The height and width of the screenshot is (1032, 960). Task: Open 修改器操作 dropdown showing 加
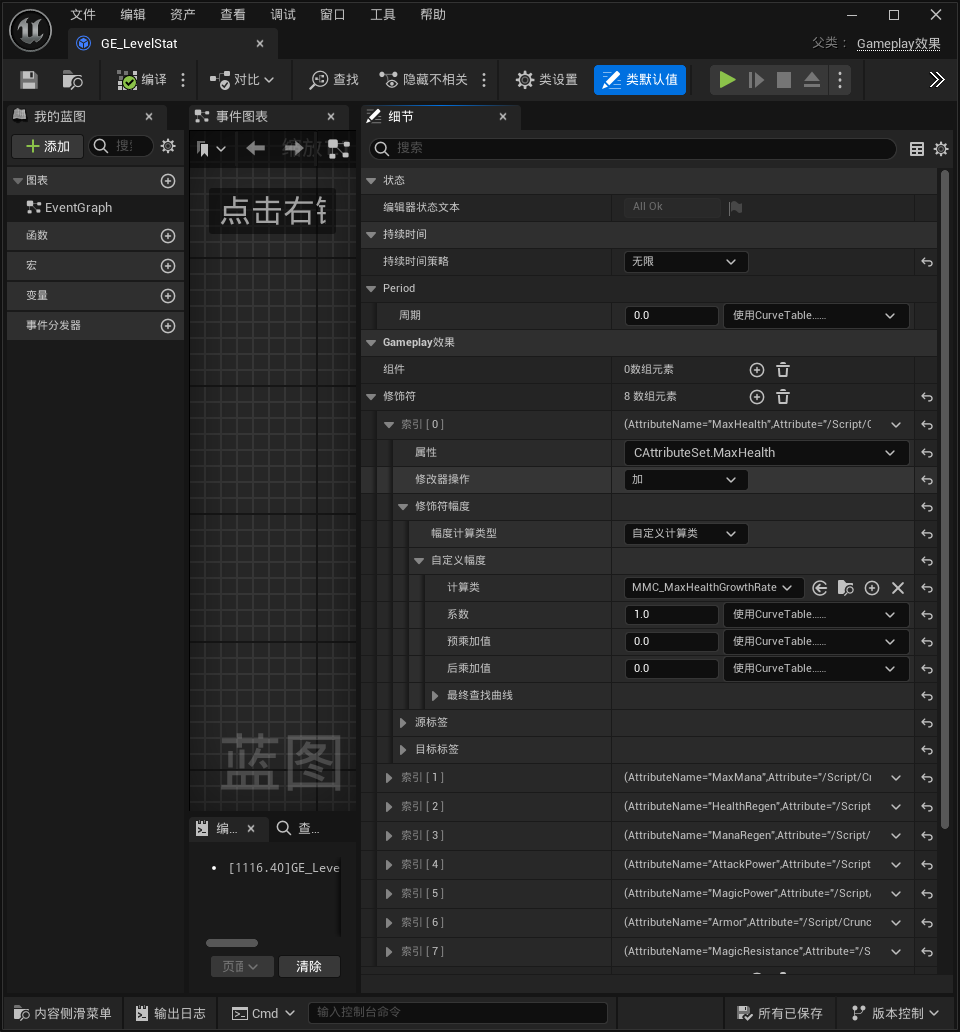coord(686,480)
